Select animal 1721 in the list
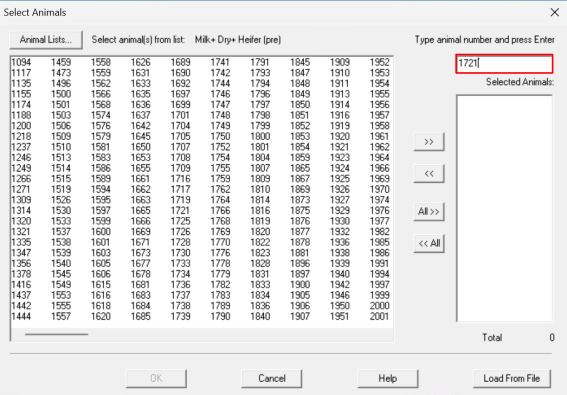 coord(180,211)
